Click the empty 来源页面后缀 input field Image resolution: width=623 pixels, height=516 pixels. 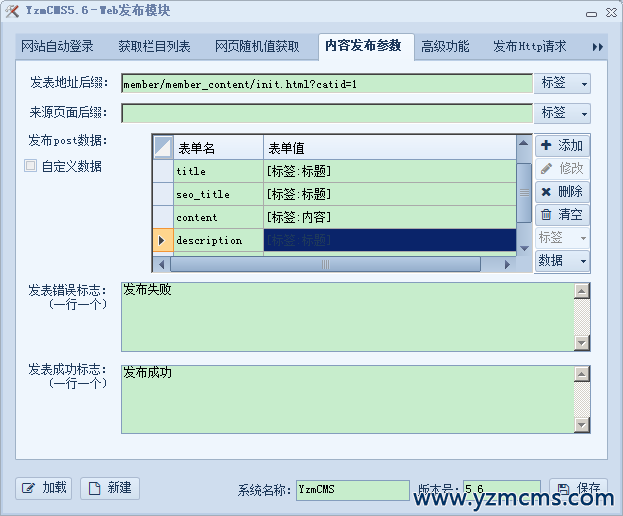(327, 114)
